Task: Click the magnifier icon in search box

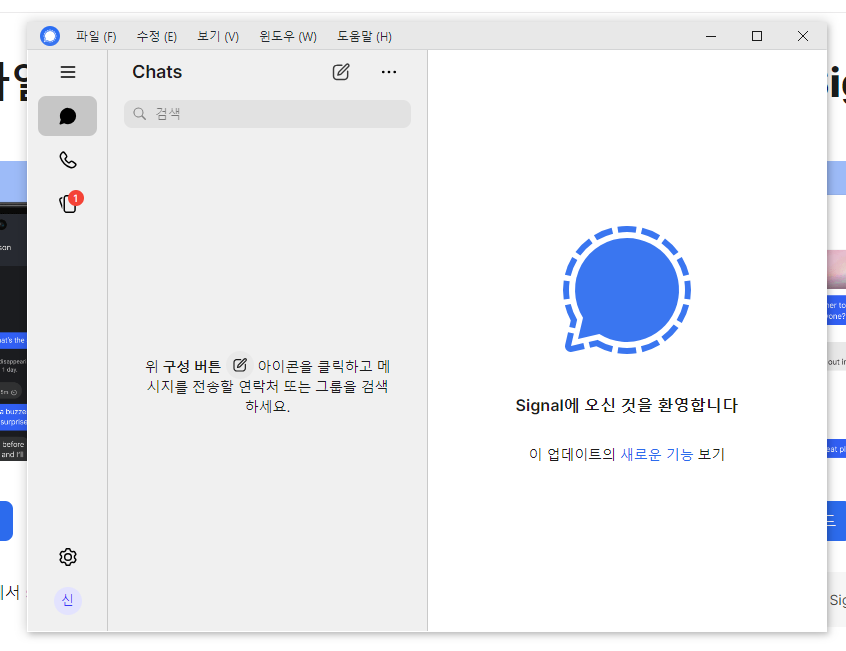Action: point(140,114)
